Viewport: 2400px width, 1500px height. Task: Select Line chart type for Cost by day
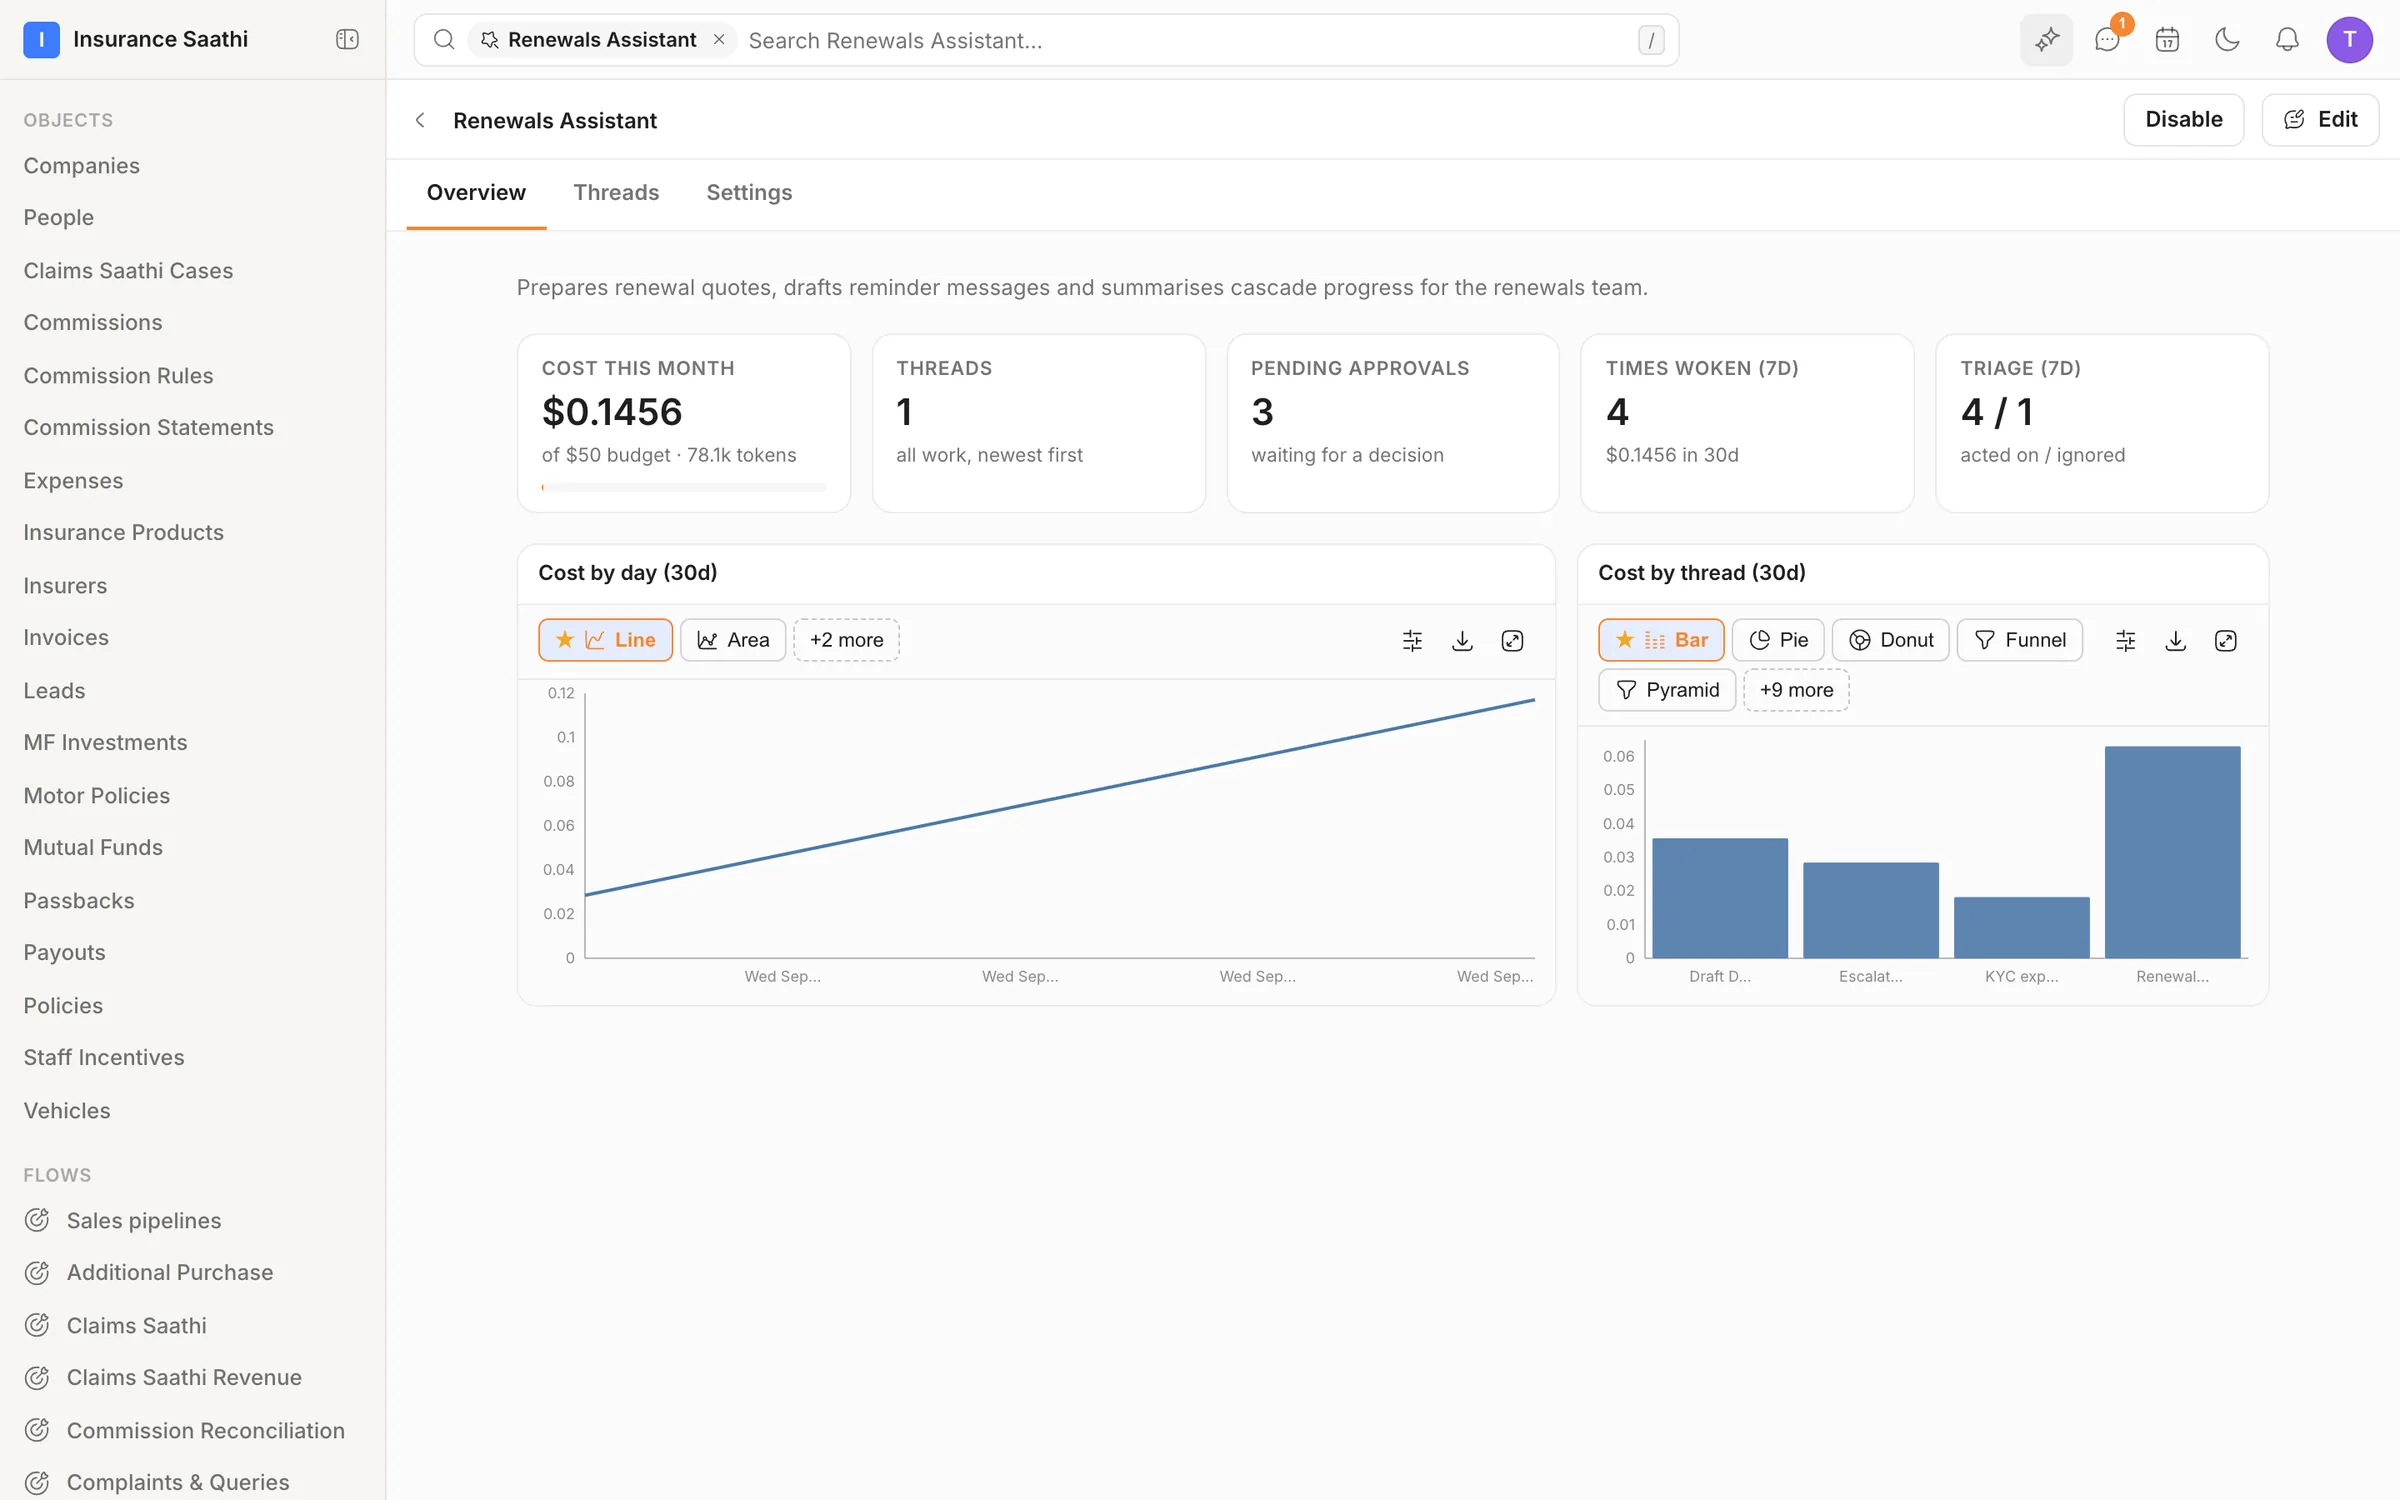[x=605, y=640]
